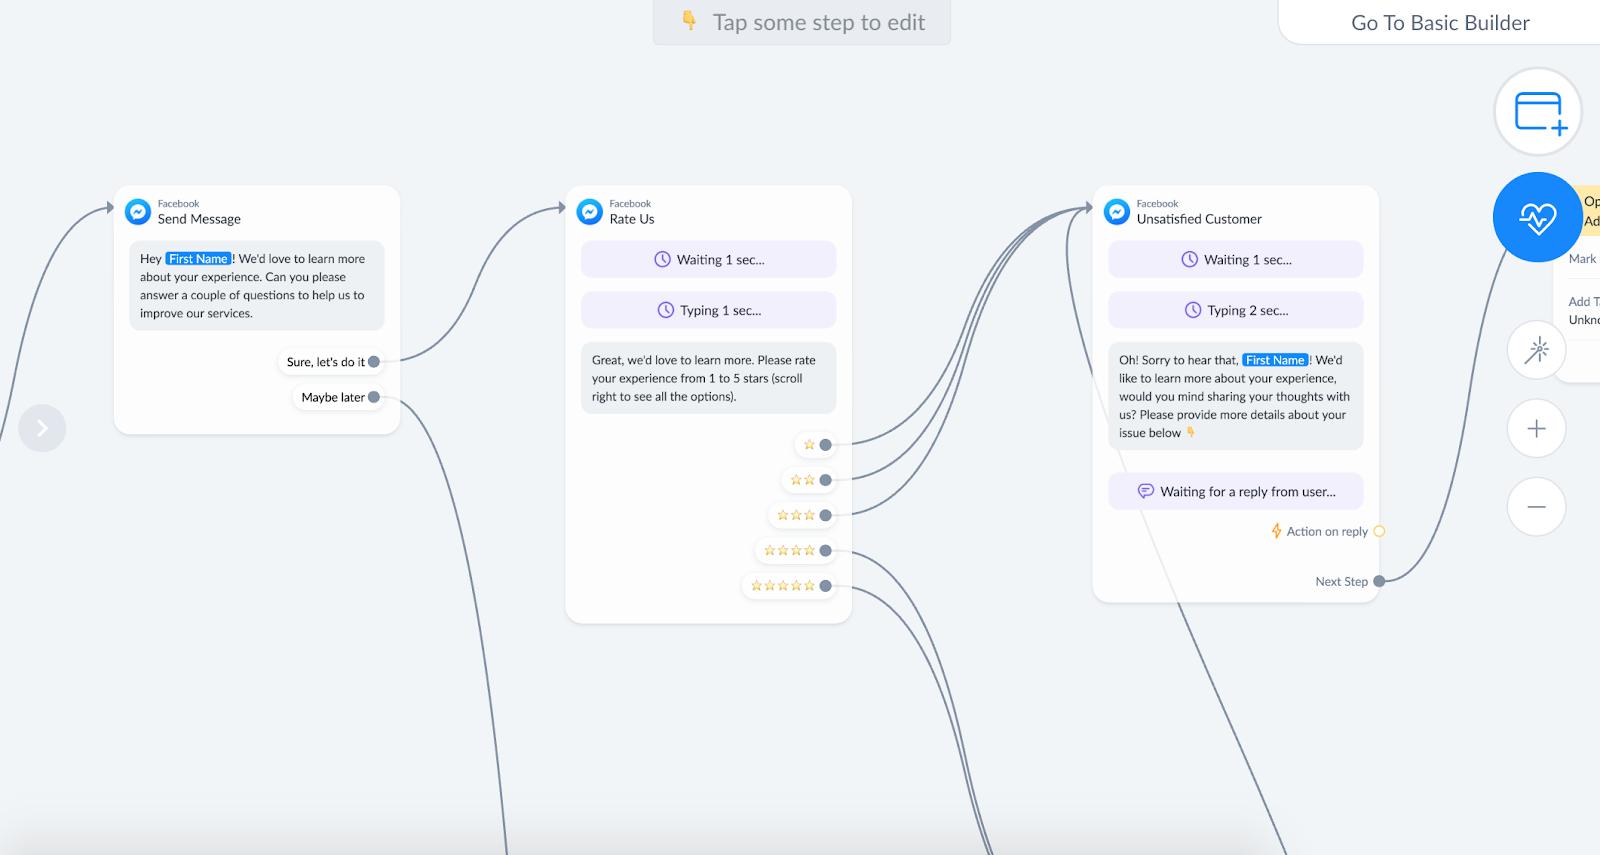Click the 'Action on reply' option

click(1326, 532)
